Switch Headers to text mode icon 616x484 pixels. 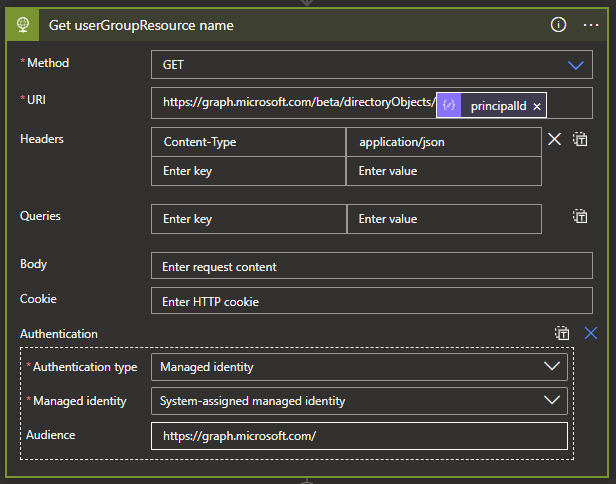pyautogui.click(x=580, y=140)
